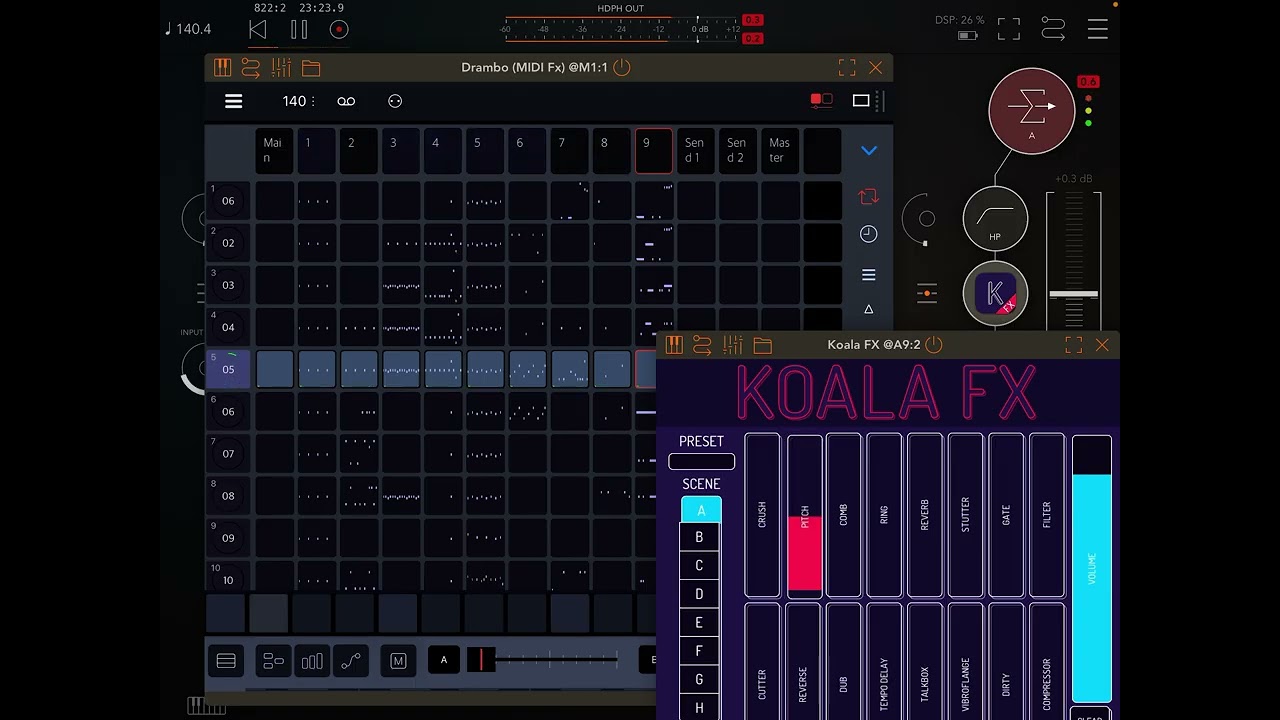Click AUM fullscreen brackets icon near DSP

(x=1009, y=29)
